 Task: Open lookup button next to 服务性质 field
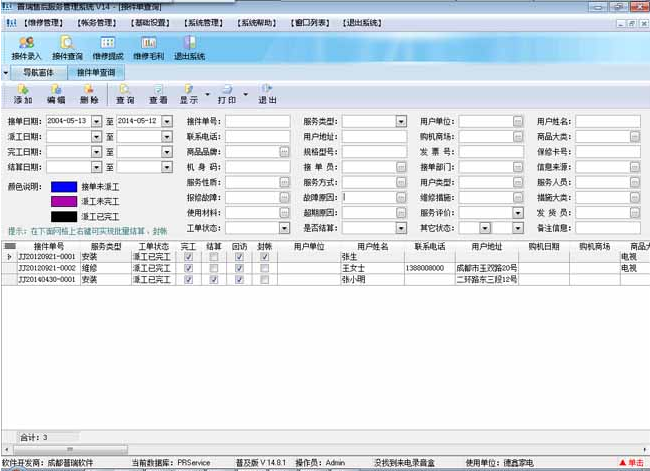click(x=284, y=182)
